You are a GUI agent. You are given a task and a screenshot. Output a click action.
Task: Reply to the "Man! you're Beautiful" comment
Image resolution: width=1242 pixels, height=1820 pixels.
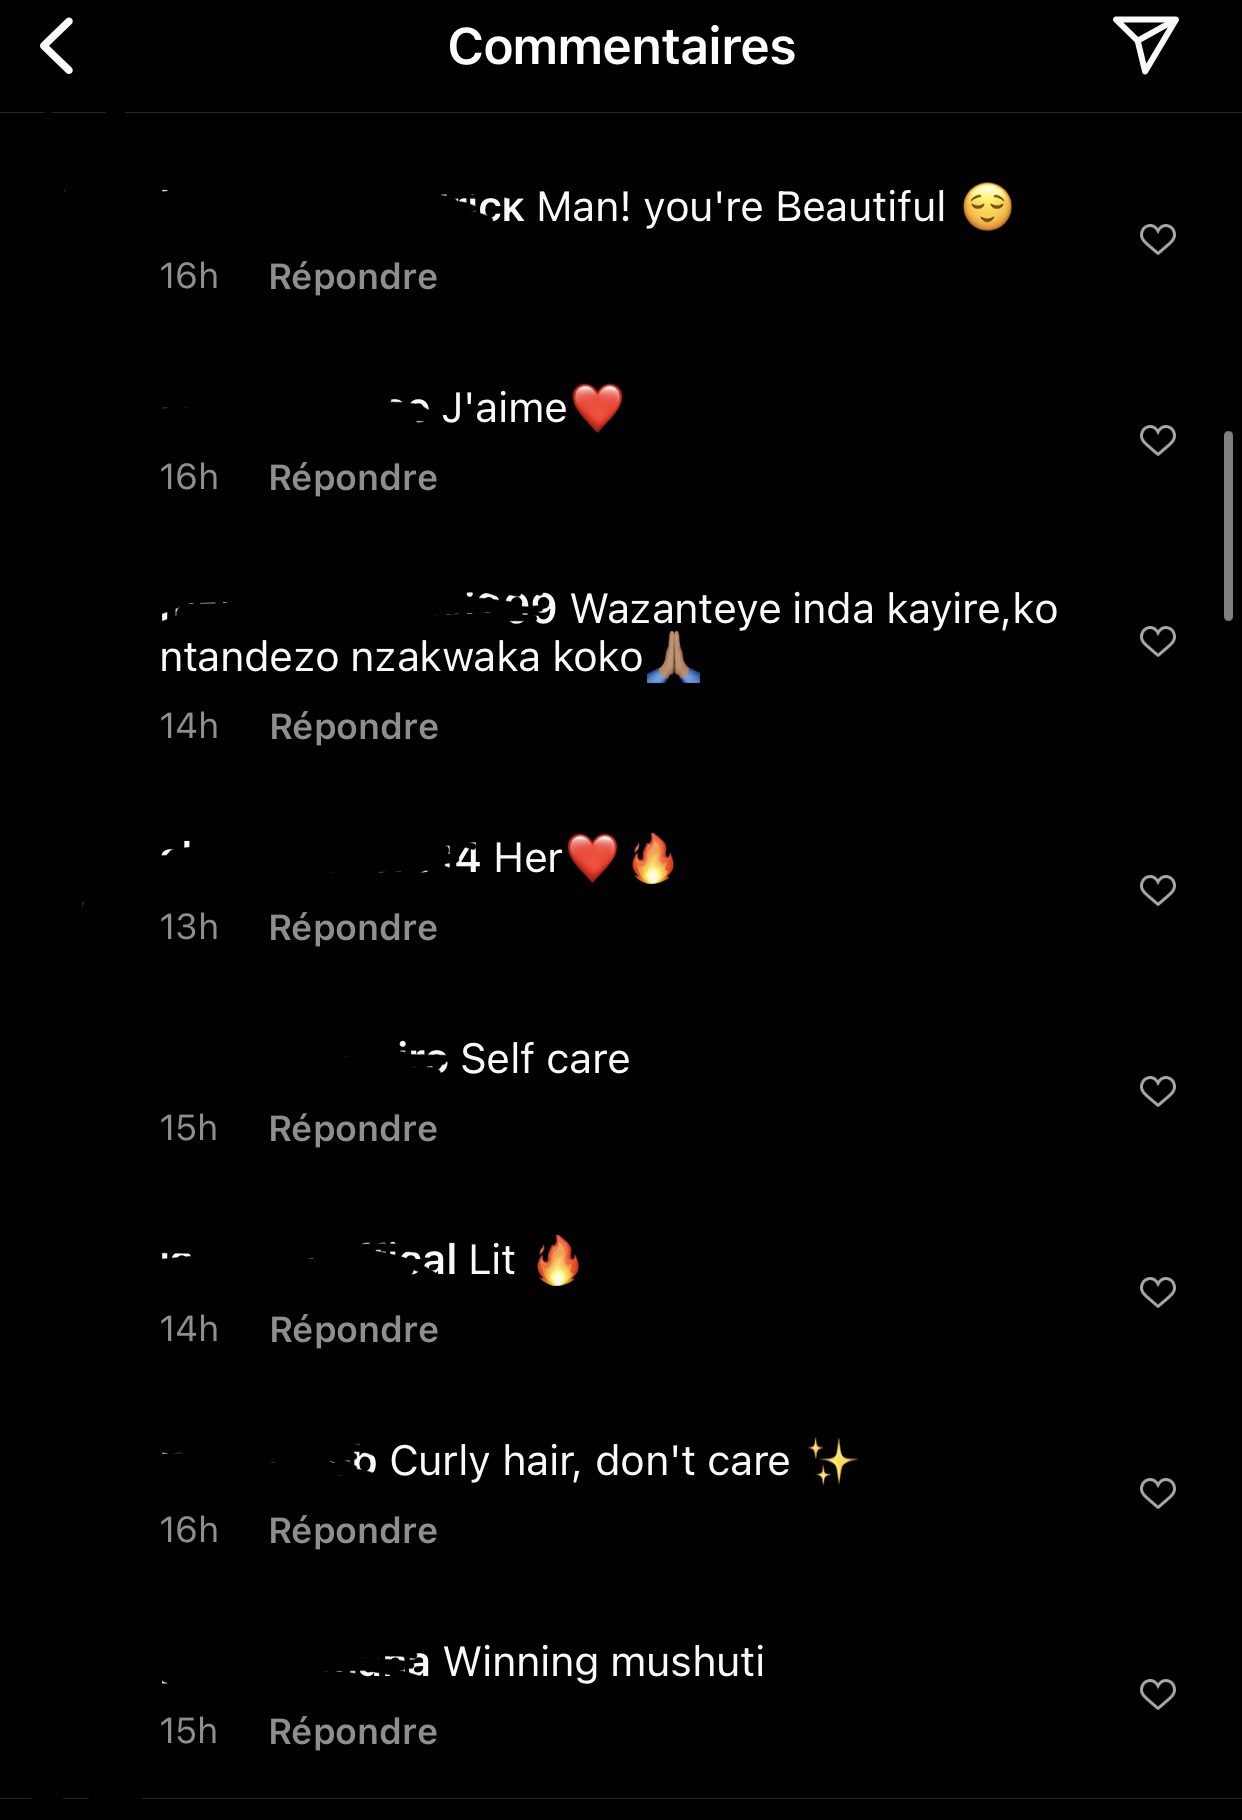(x=353, y=277)
